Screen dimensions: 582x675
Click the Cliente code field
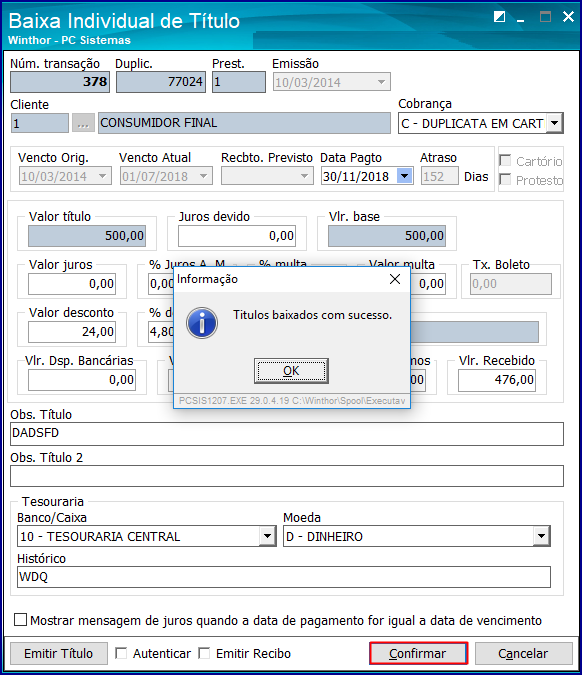click(40, 123)
